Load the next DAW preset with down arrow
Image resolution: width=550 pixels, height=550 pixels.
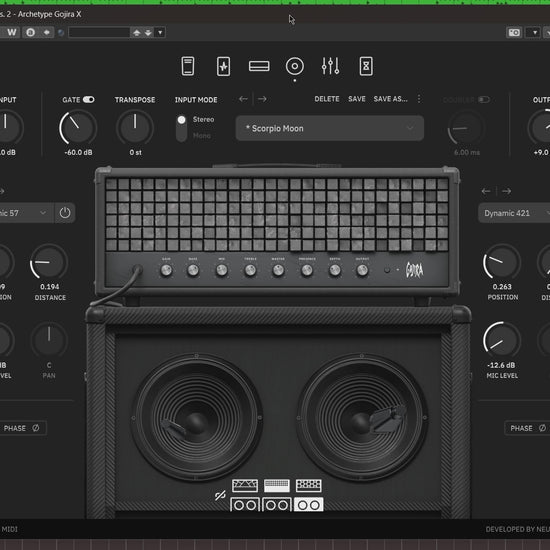pyautogui.click(x=148, y=33)
